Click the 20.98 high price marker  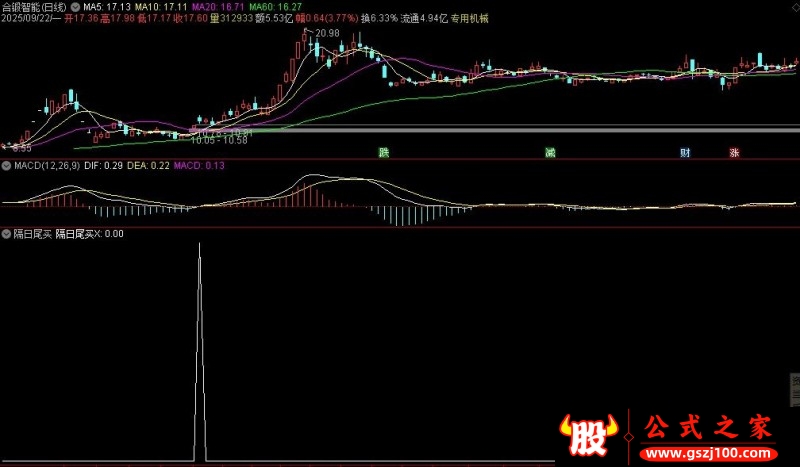326,34
